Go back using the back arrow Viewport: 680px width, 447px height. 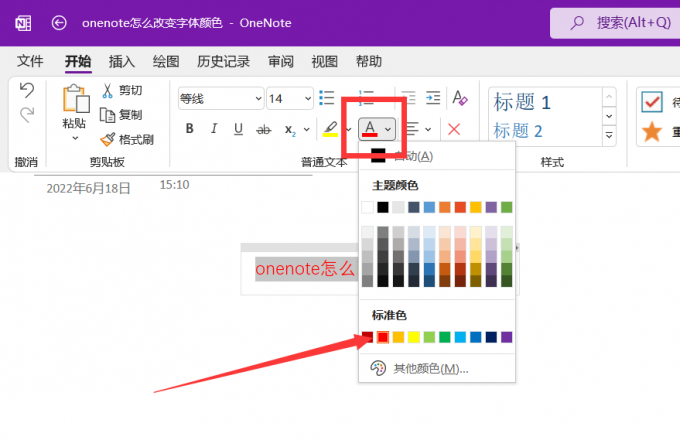[59, 23]
